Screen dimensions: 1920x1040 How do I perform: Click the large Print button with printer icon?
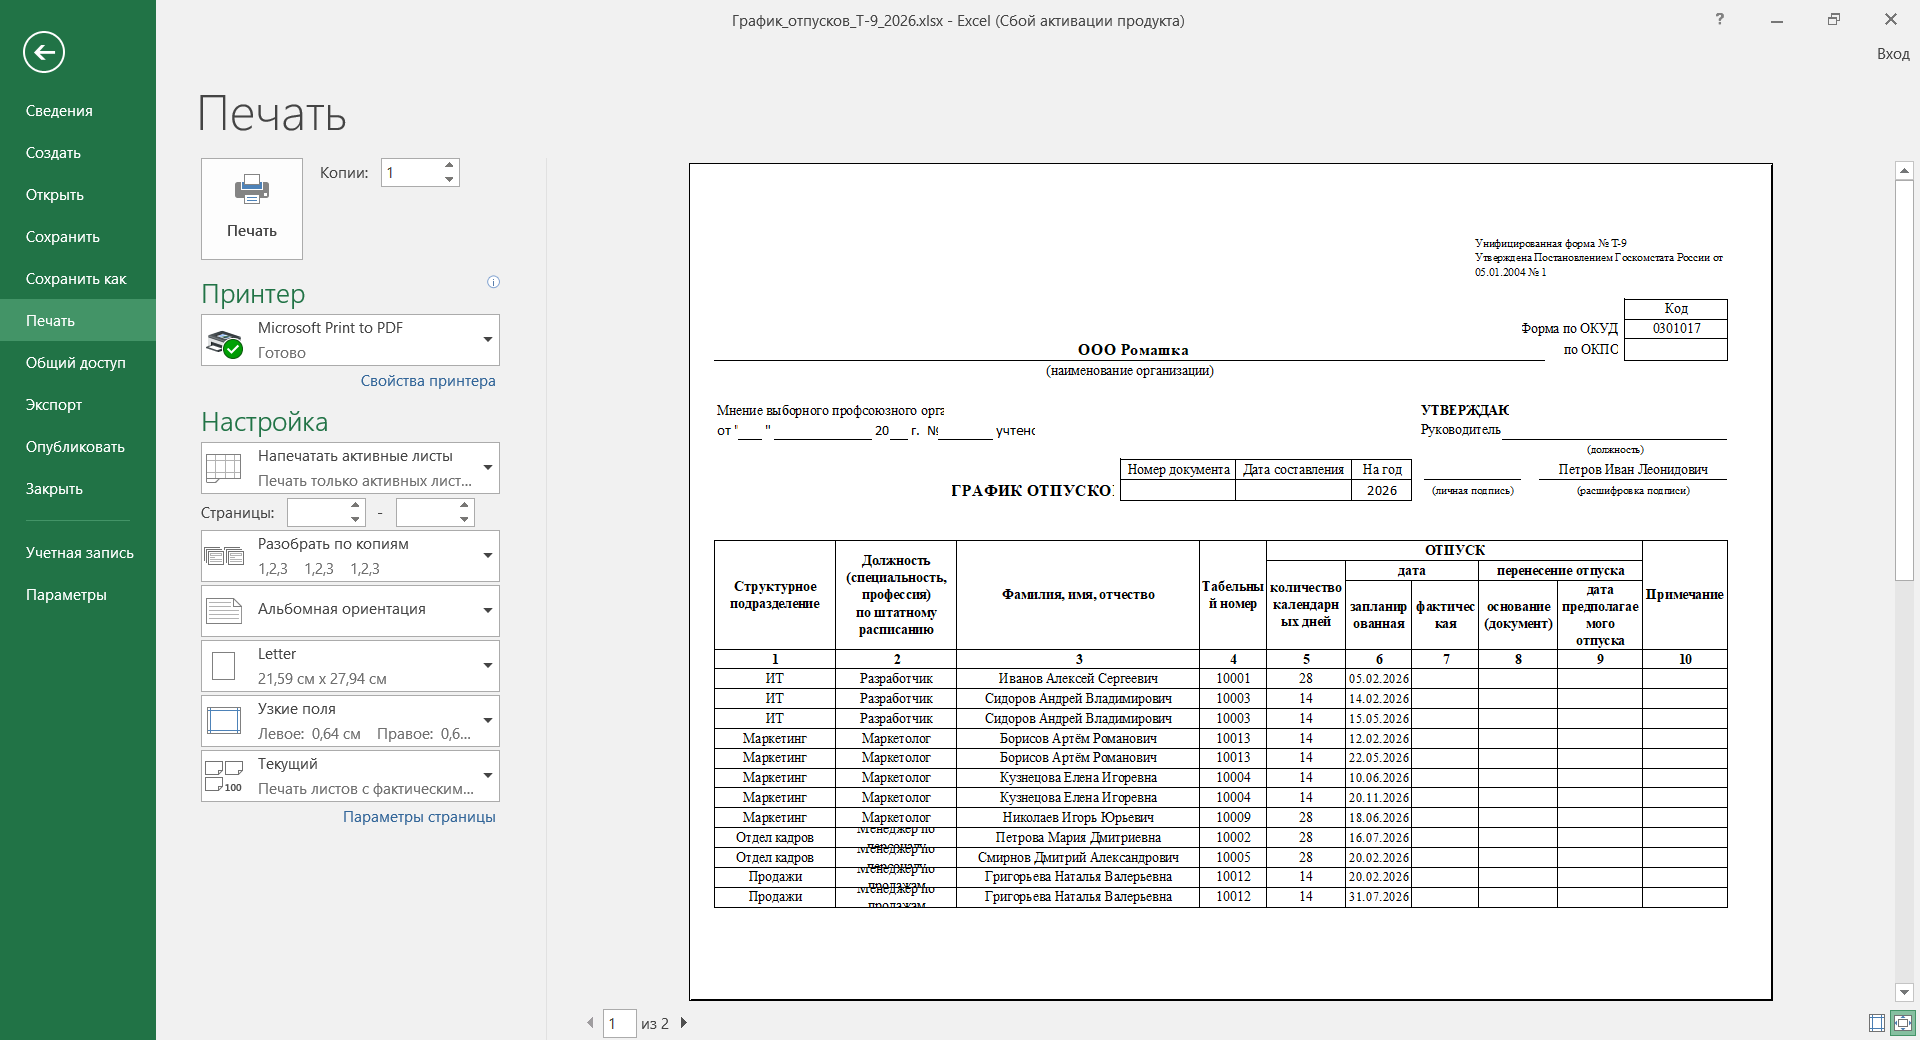[x=251, y=208]
